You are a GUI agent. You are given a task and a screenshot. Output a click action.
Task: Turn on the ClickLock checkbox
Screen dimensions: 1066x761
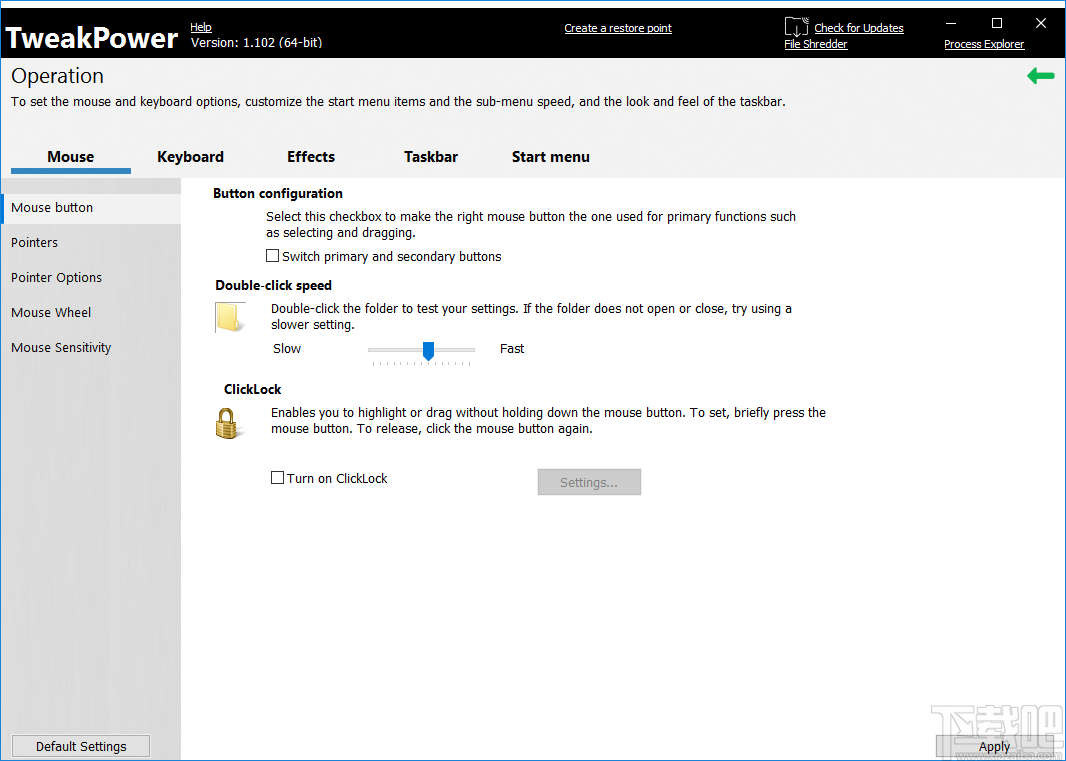click(x=277, y=477)
